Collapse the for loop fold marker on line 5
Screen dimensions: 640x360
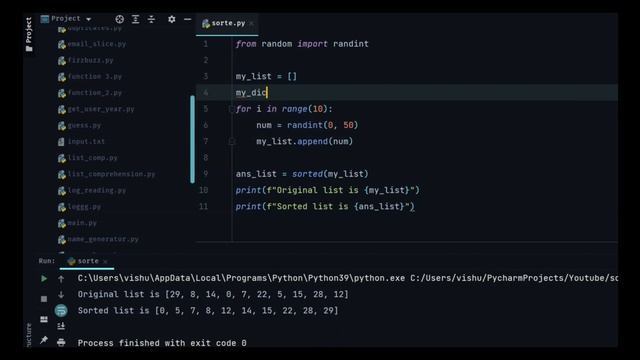[x=231, y=109]
